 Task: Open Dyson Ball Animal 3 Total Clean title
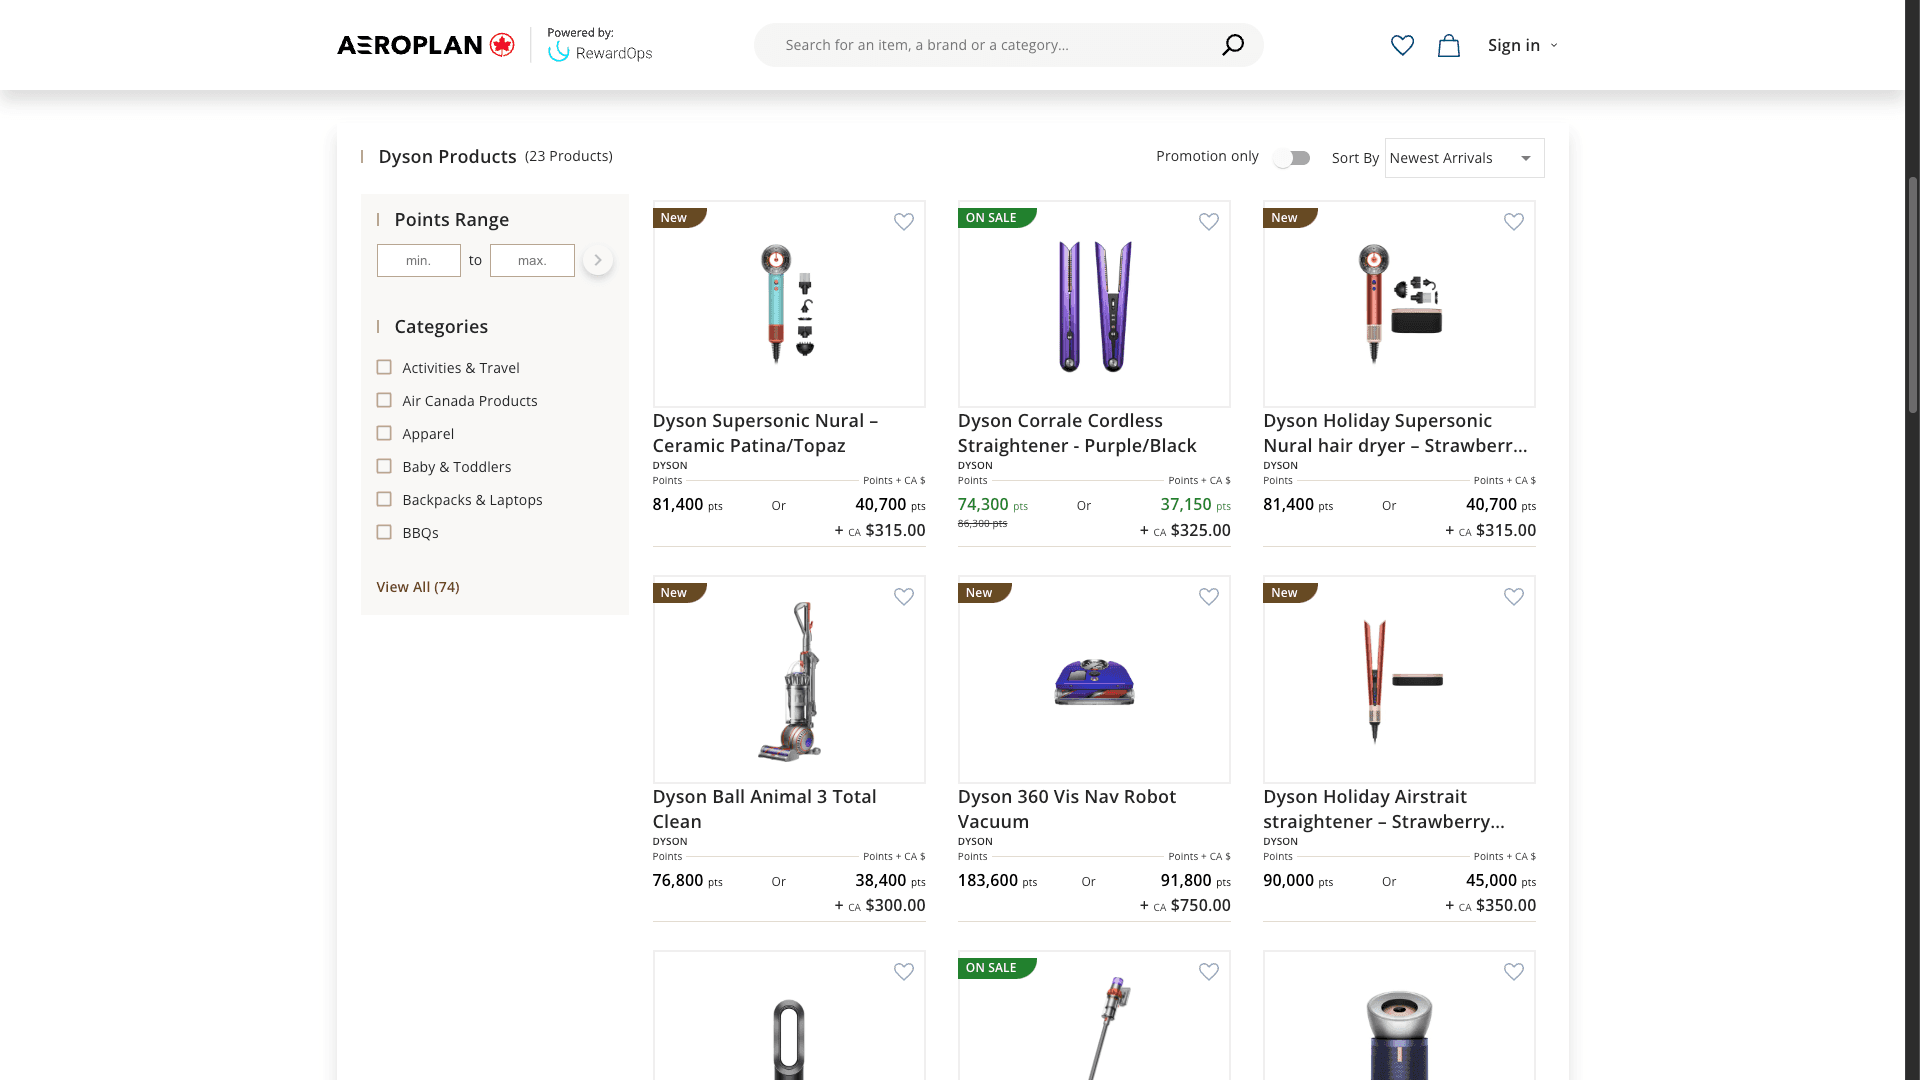coord(764,809)
